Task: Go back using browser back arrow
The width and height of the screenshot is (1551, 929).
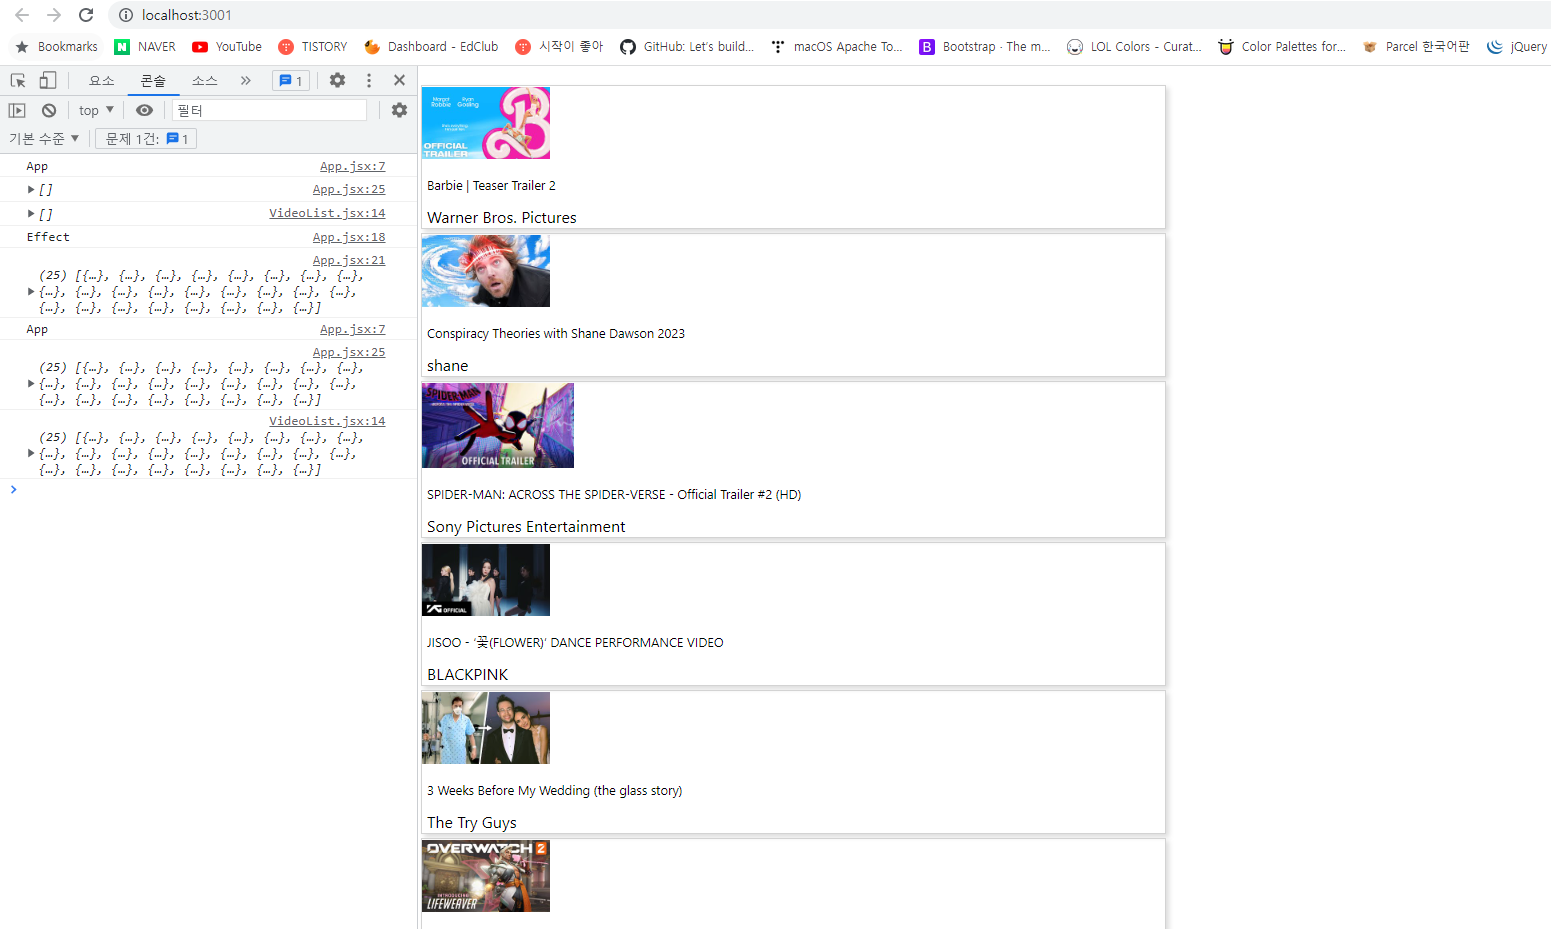Action: click(x=22, y=15)
